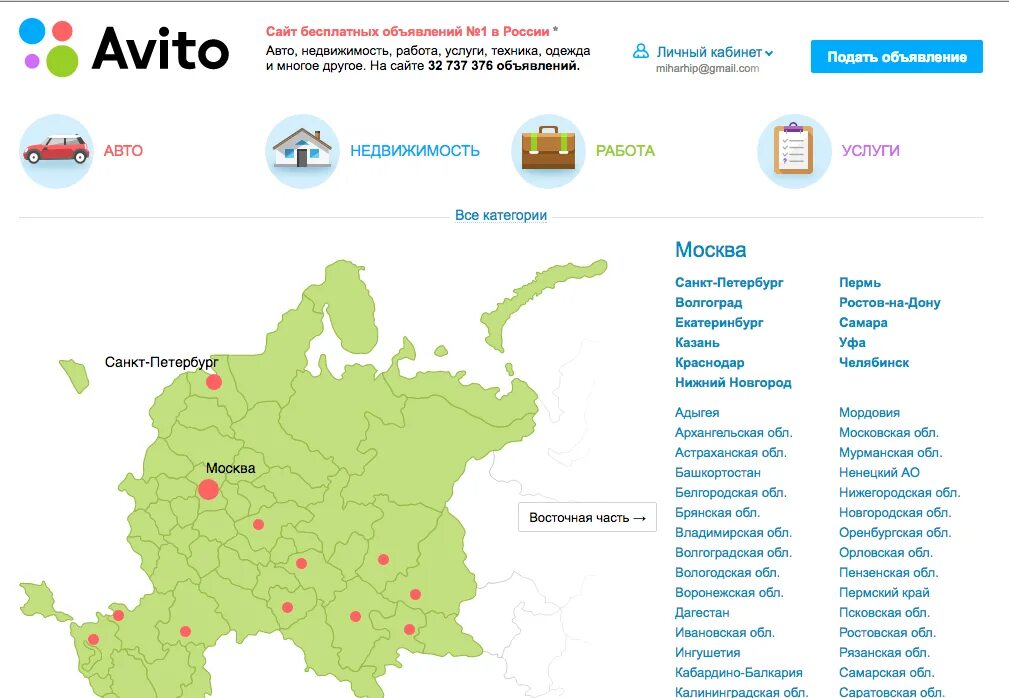Screen dimensions: 1009x698
Task: Select the НЕДВИЖИМОСТЬ category label
Action: [x=414, y=151]
